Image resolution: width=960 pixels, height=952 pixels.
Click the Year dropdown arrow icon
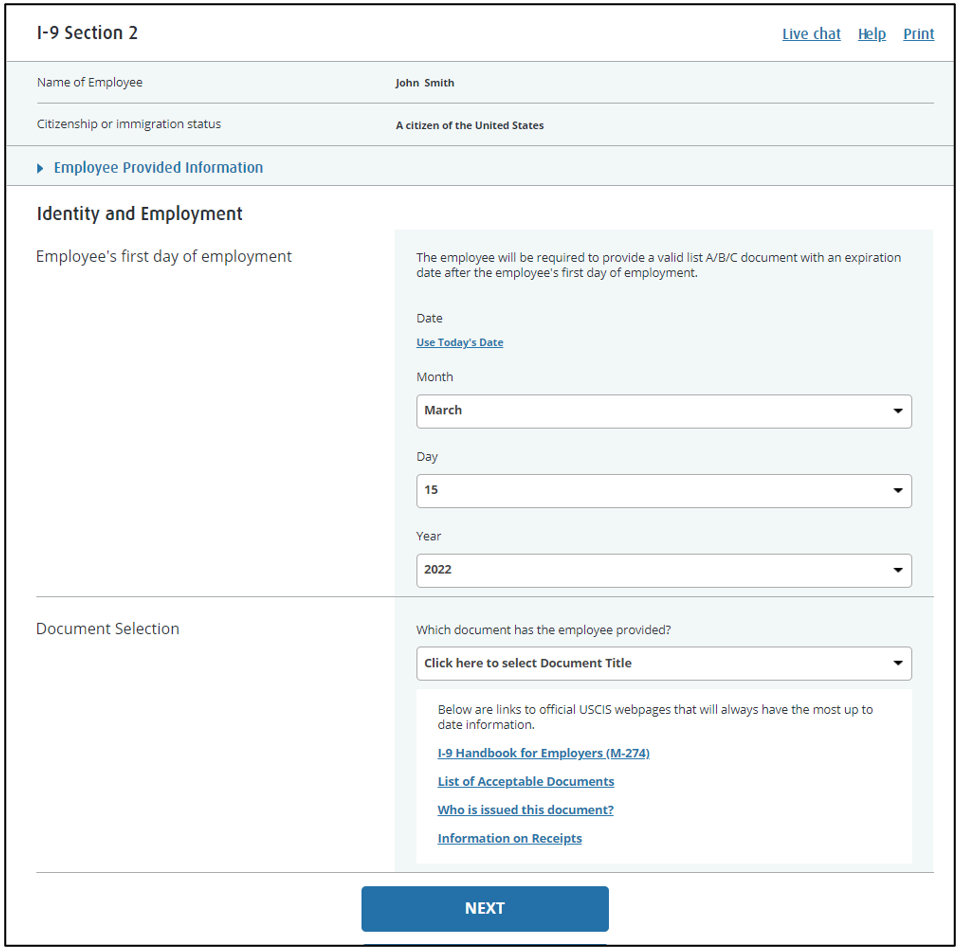[x=897, y=570]
